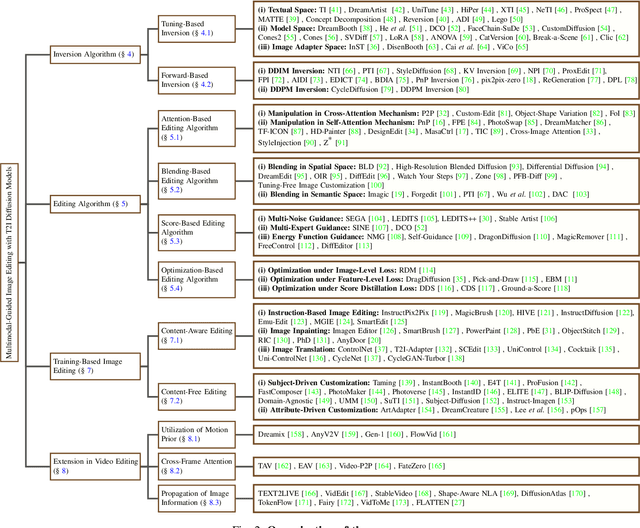Viewport: 640px width, 528px height.
Task: Open citation [126] after Imagen Editor
Action: pyautogui.click(x=388, y=331)
